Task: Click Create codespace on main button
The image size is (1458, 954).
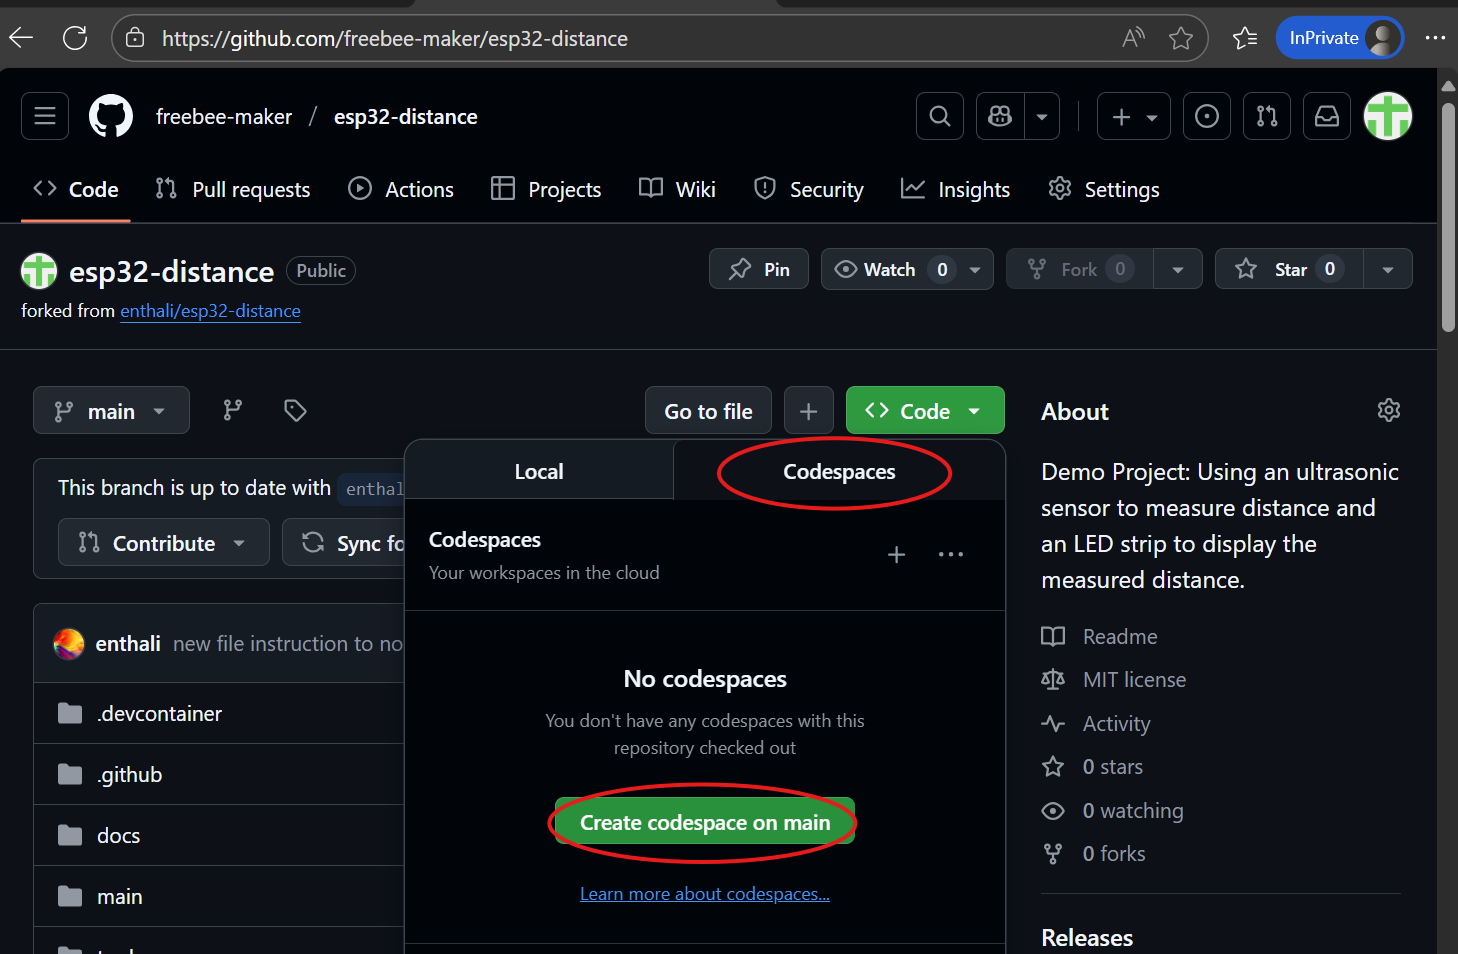Action: 704,822
